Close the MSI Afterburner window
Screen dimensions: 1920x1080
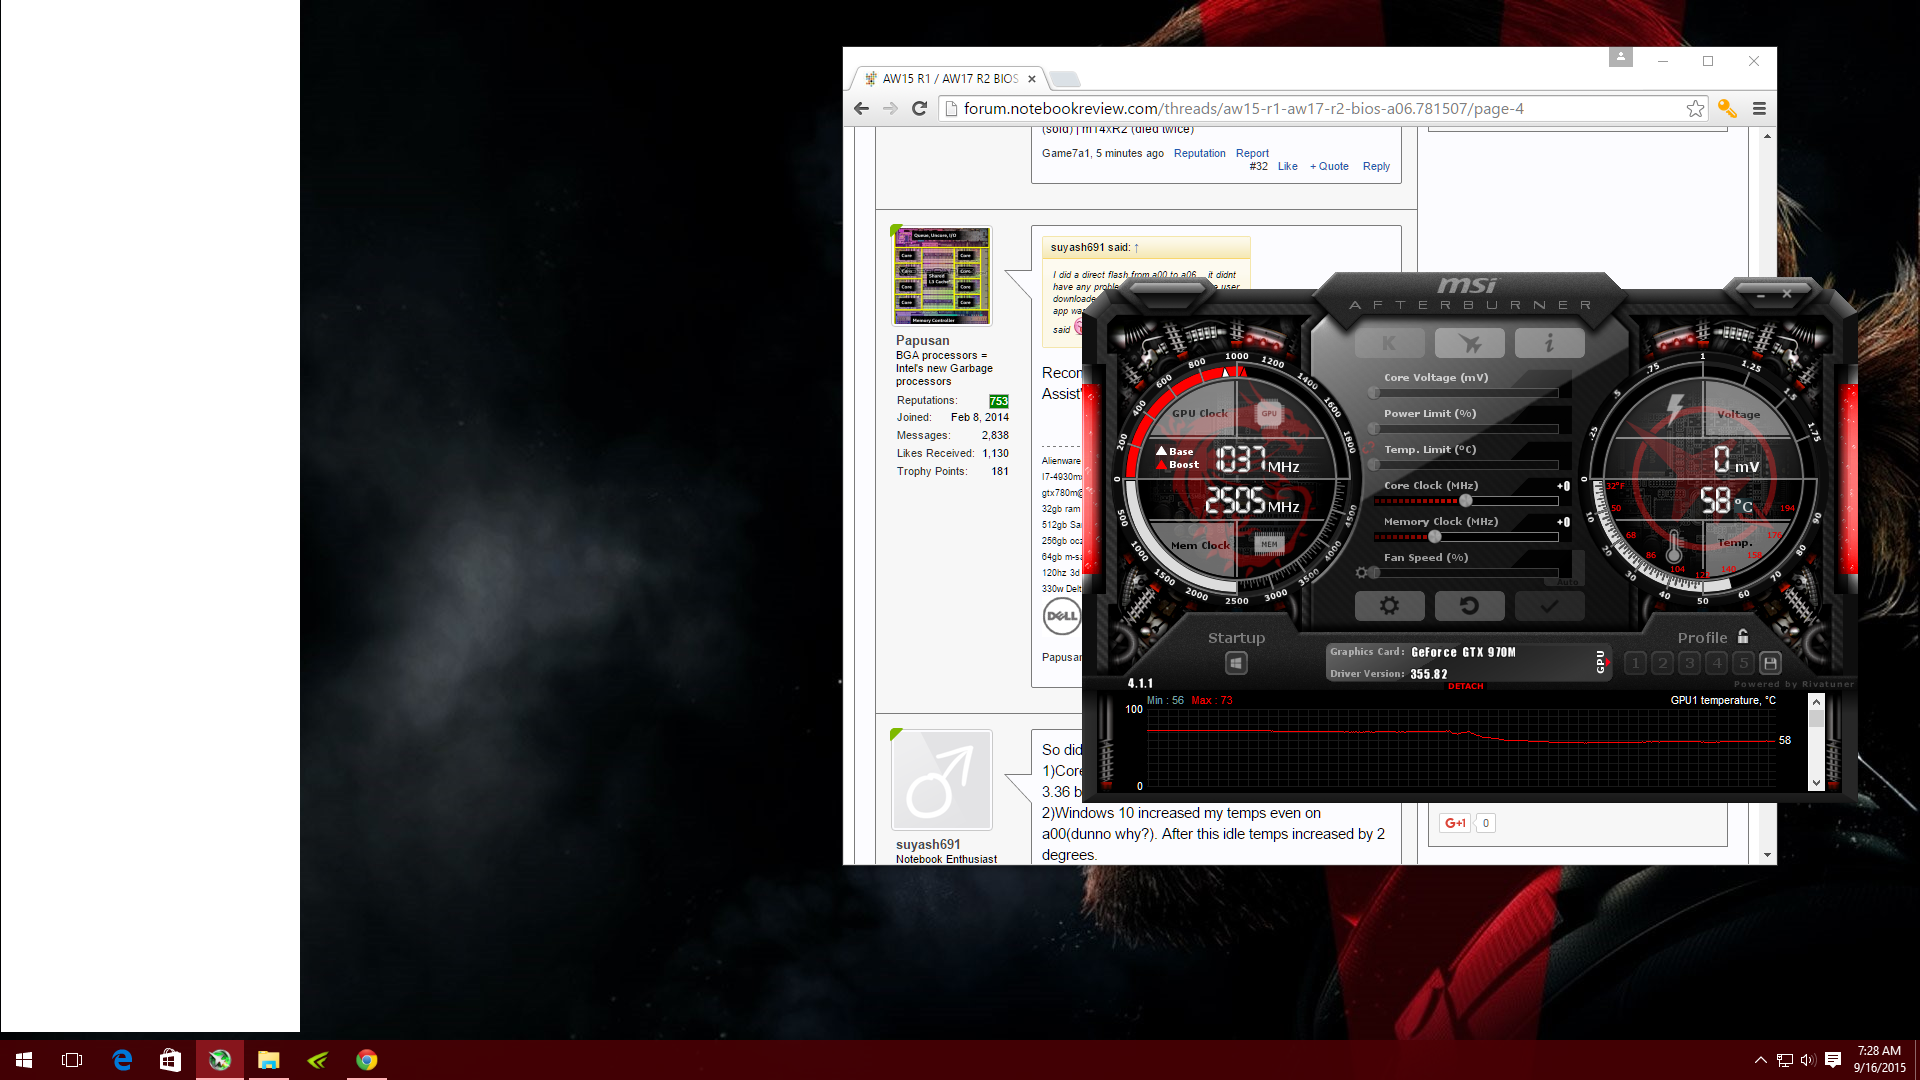pyautogui.click(x=1787, y=294)
